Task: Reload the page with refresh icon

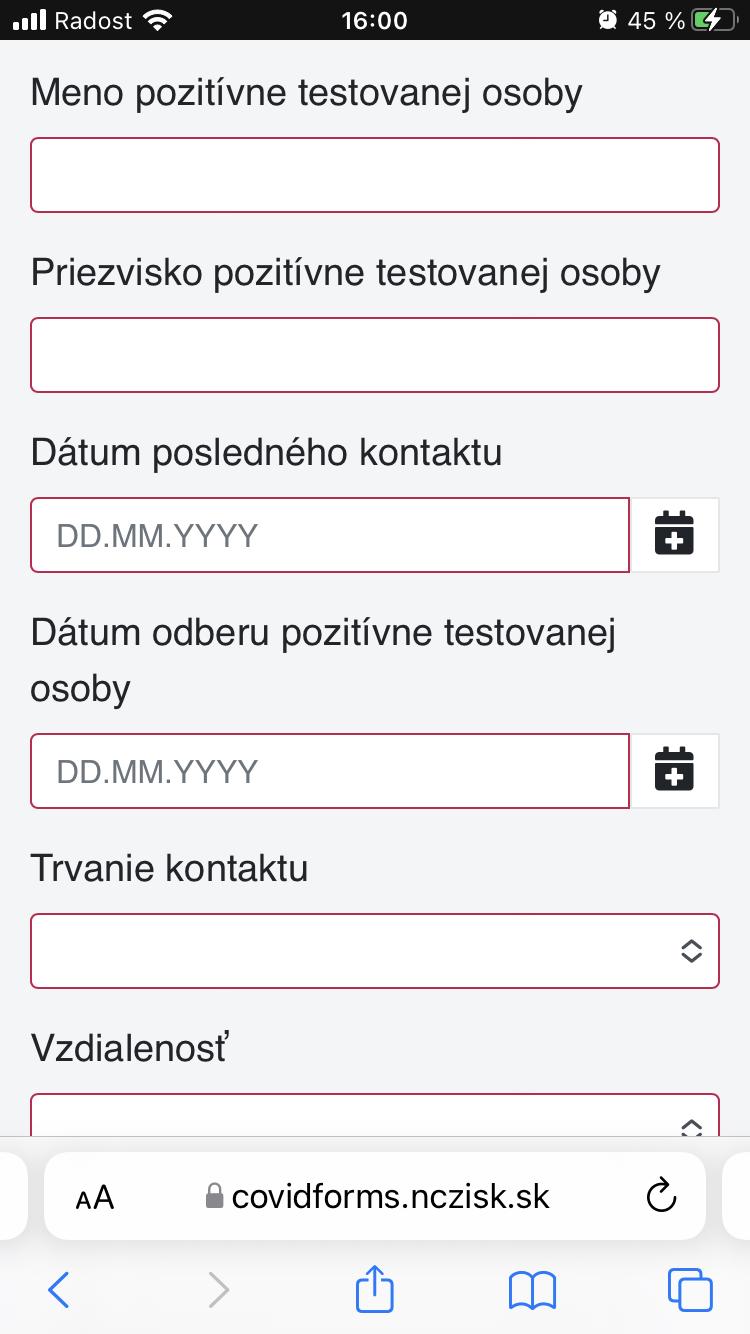Action: (x=662, y=1195)
